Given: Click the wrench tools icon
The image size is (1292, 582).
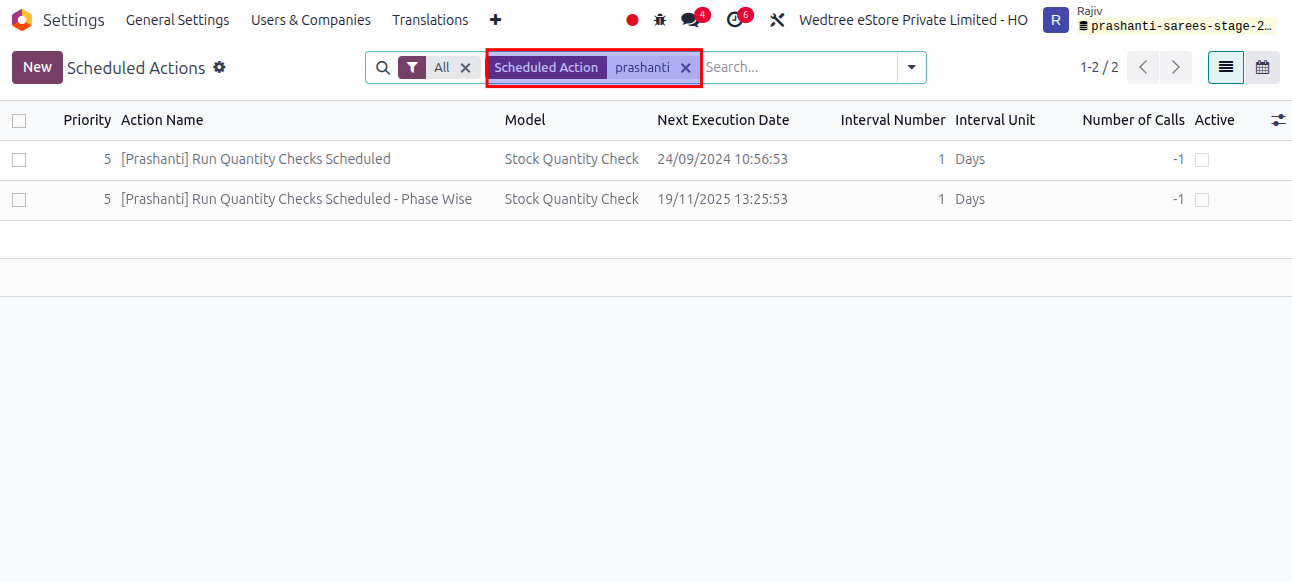Looking at the screenshot, I should click(x=777, y=20).
